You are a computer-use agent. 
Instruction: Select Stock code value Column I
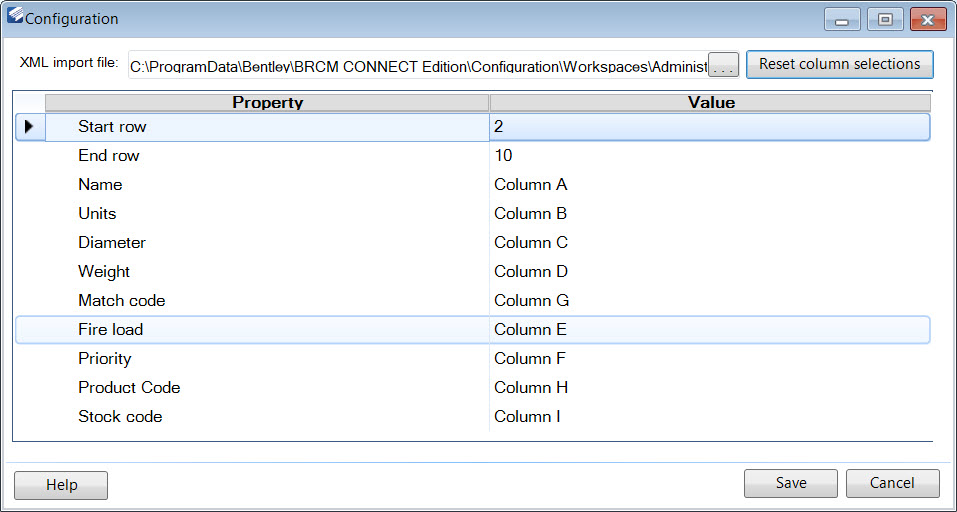coord(710,417)
